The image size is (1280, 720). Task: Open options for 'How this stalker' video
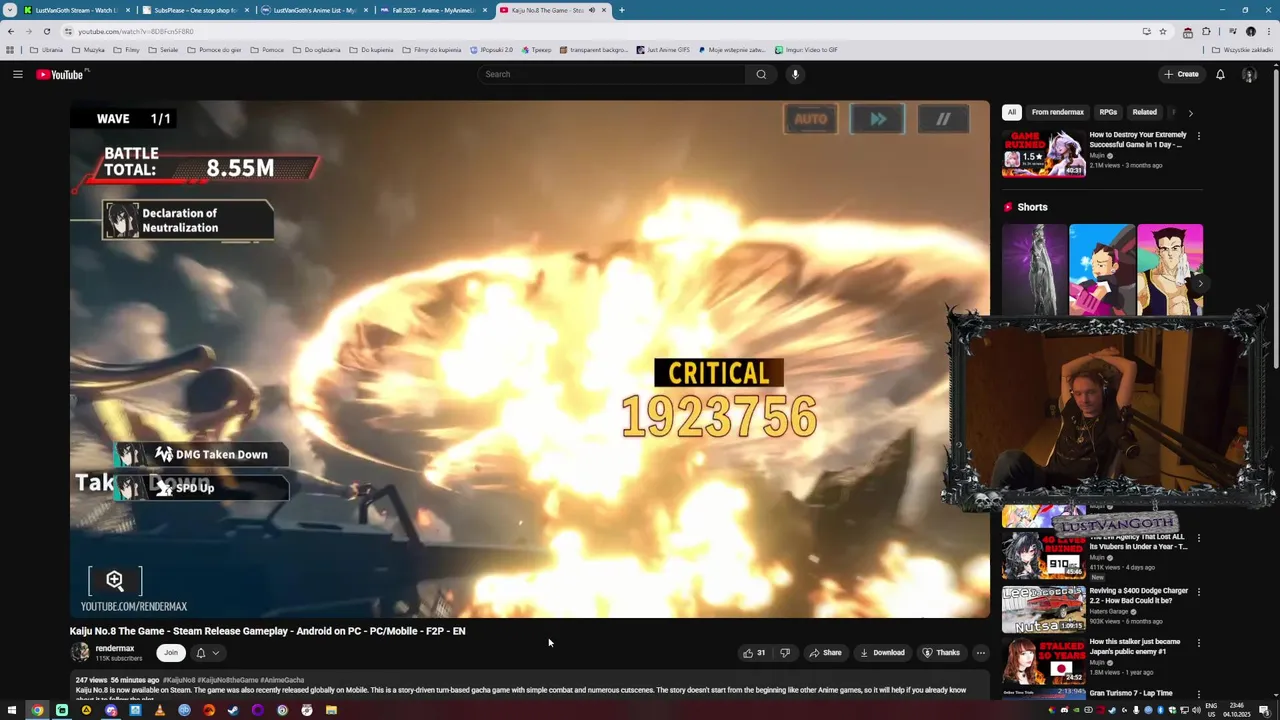[1198, 643]
